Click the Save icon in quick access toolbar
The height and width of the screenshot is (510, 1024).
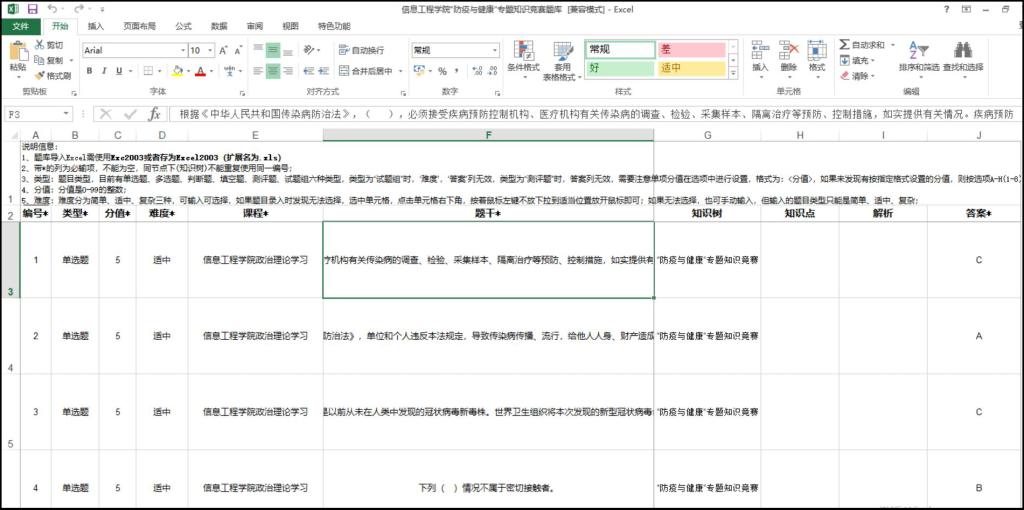click(x=32, y=9)
